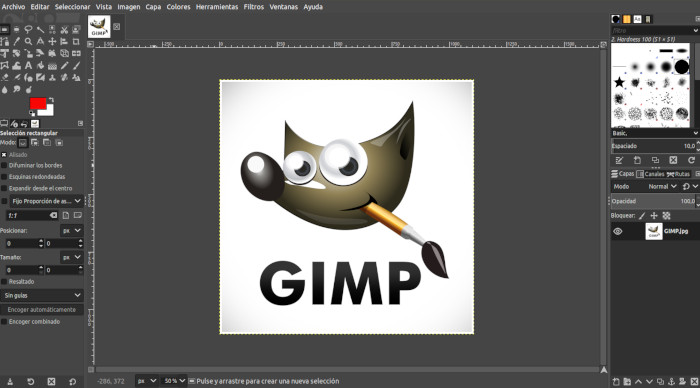Select the Text tool
The width and height of the screenshot is (700, 388).
click(x=28, y=66)
